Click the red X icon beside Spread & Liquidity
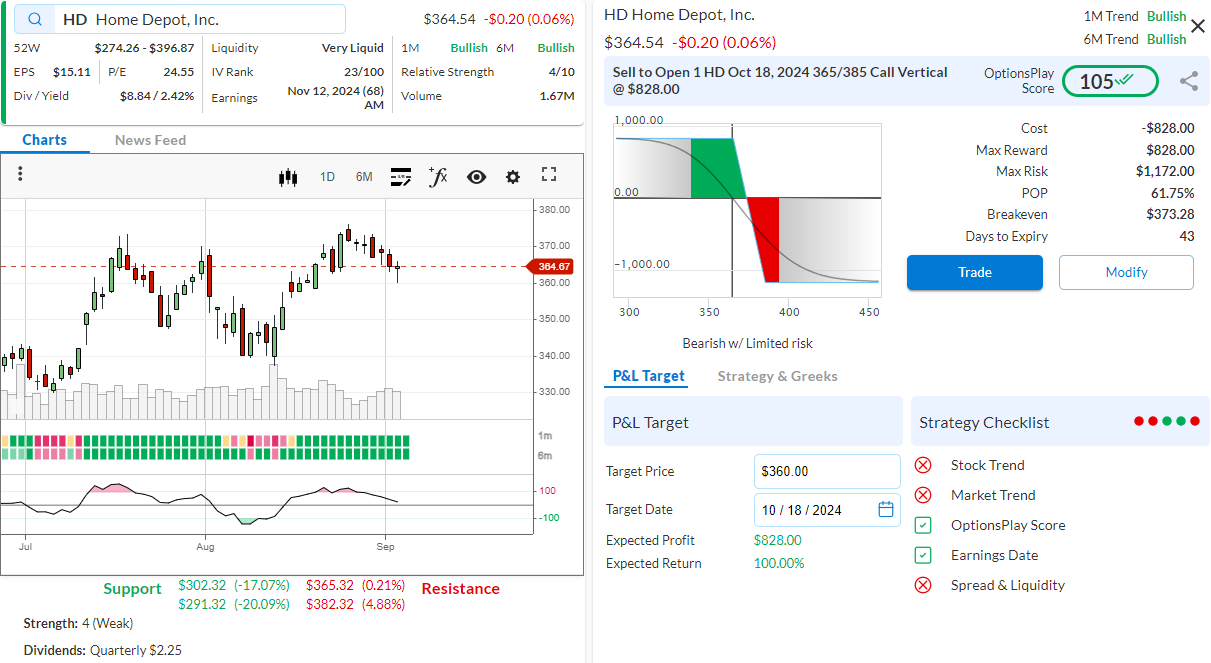Image resolution: width=1211 pixels, height=663 pixels. coord(924,585)
